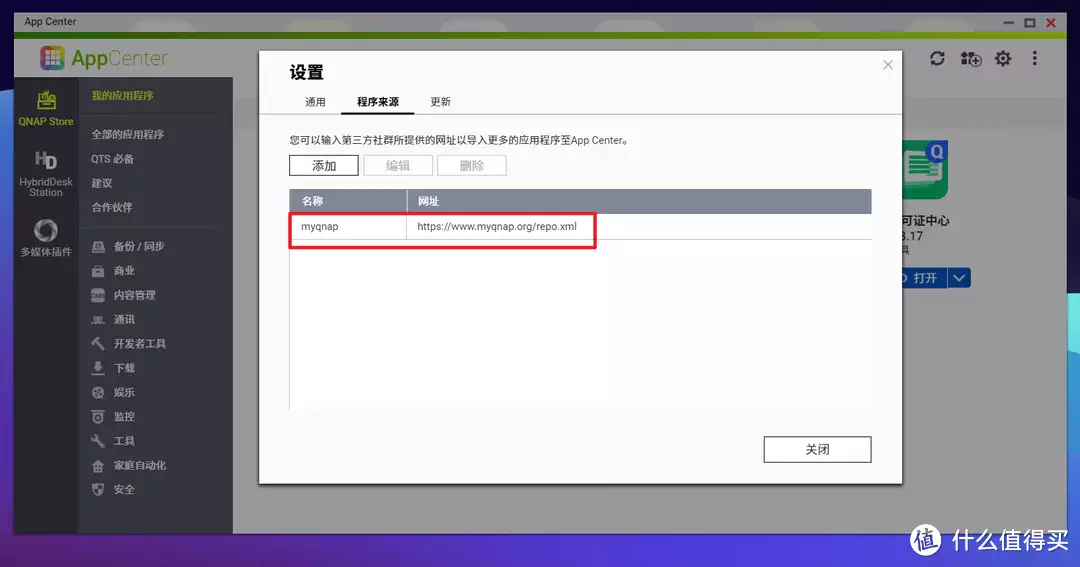Open the QNAP Store sidebar icon
Screen dimensions: 1080x567
pos(46,101)
